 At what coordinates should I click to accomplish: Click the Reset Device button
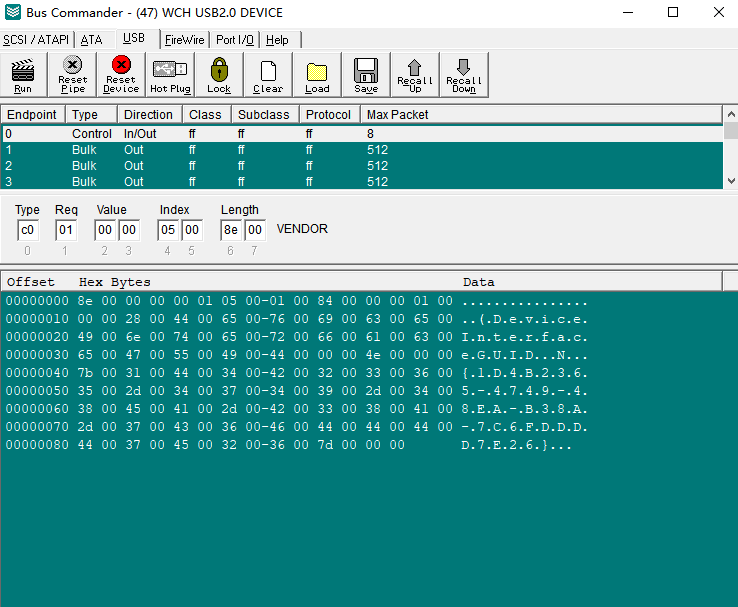(x=121, y=75)
